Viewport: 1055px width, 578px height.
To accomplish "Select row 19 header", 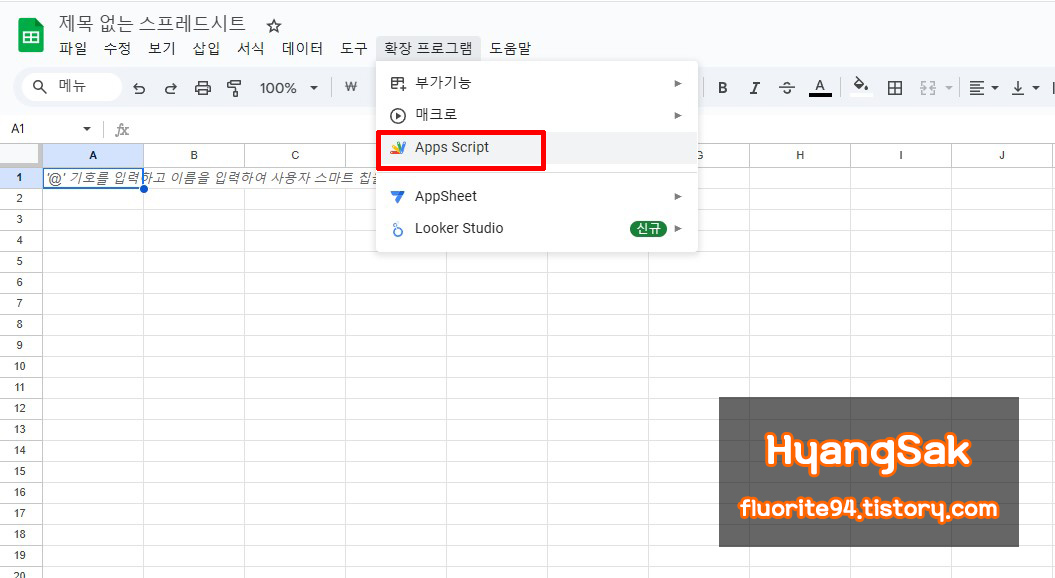I will point(21,555).
